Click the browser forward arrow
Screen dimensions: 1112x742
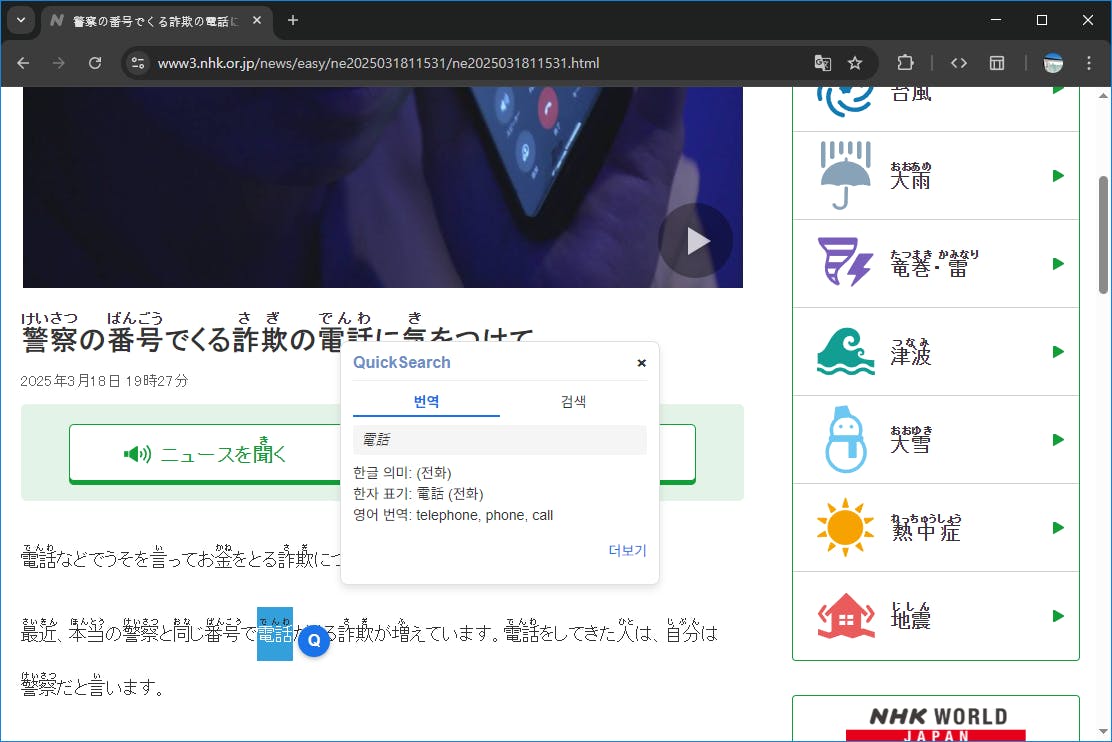point(59,63)
